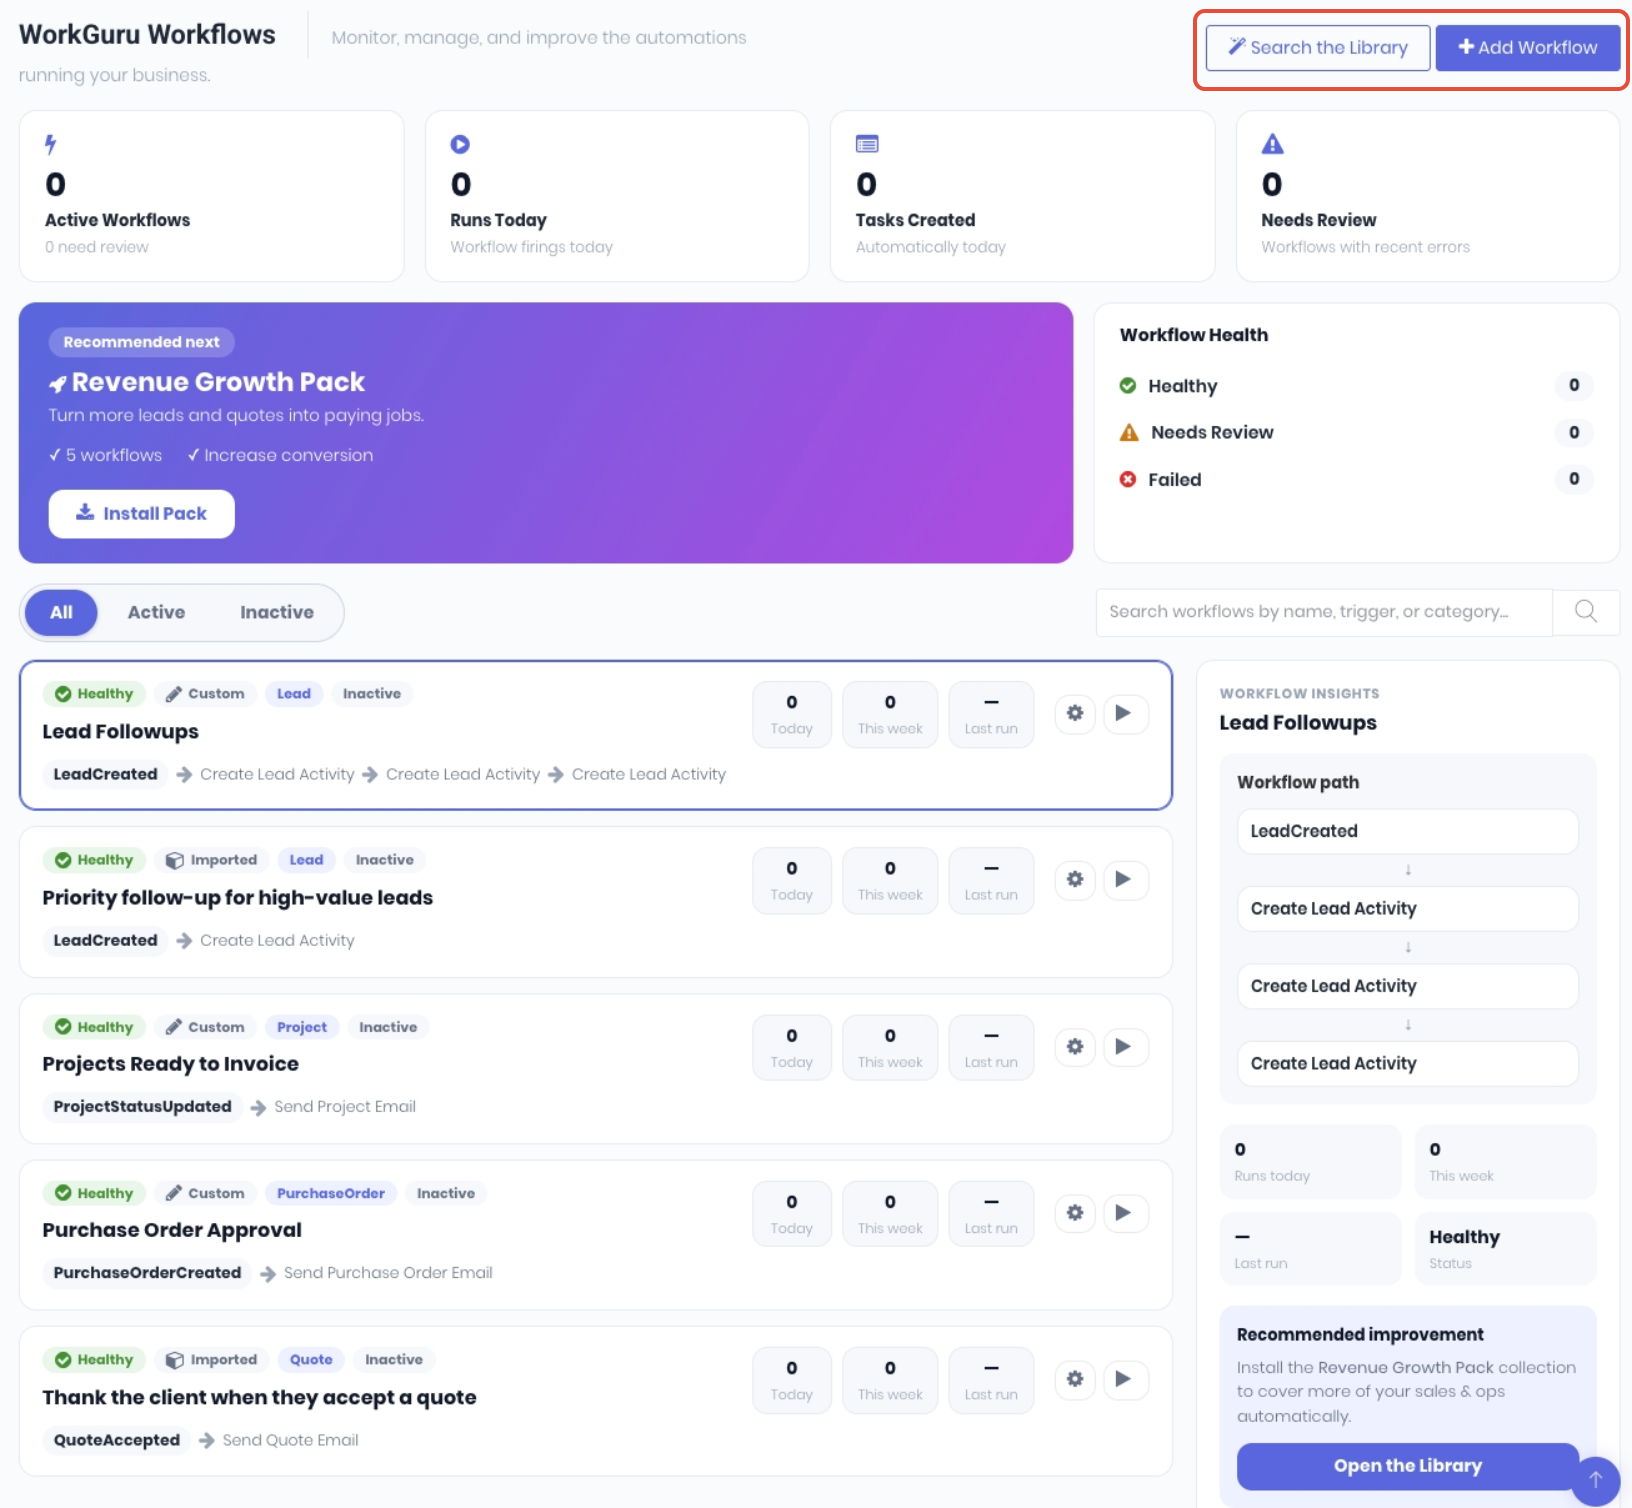Click the red Failed cross icon

1128,479
